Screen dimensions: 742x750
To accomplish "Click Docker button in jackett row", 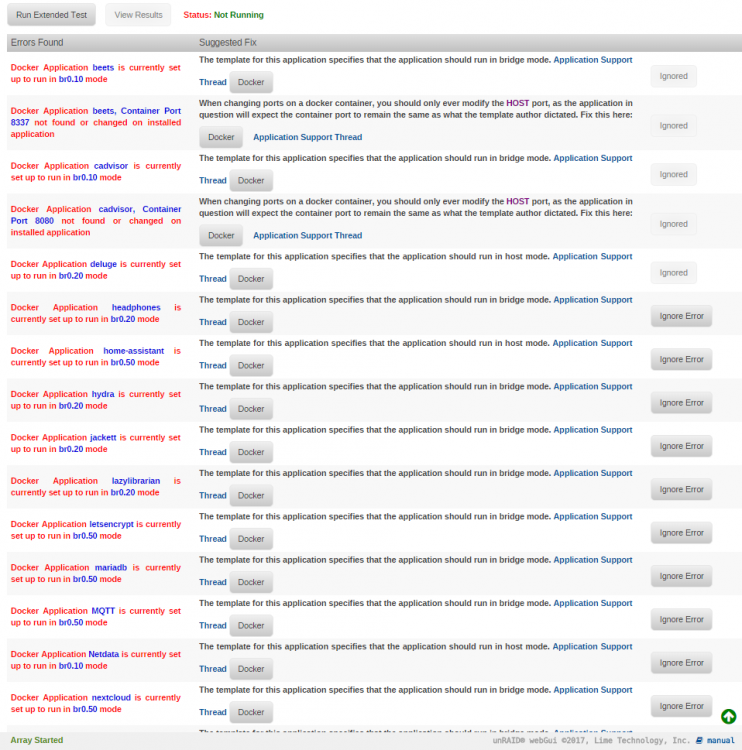I will pos(251,452).
